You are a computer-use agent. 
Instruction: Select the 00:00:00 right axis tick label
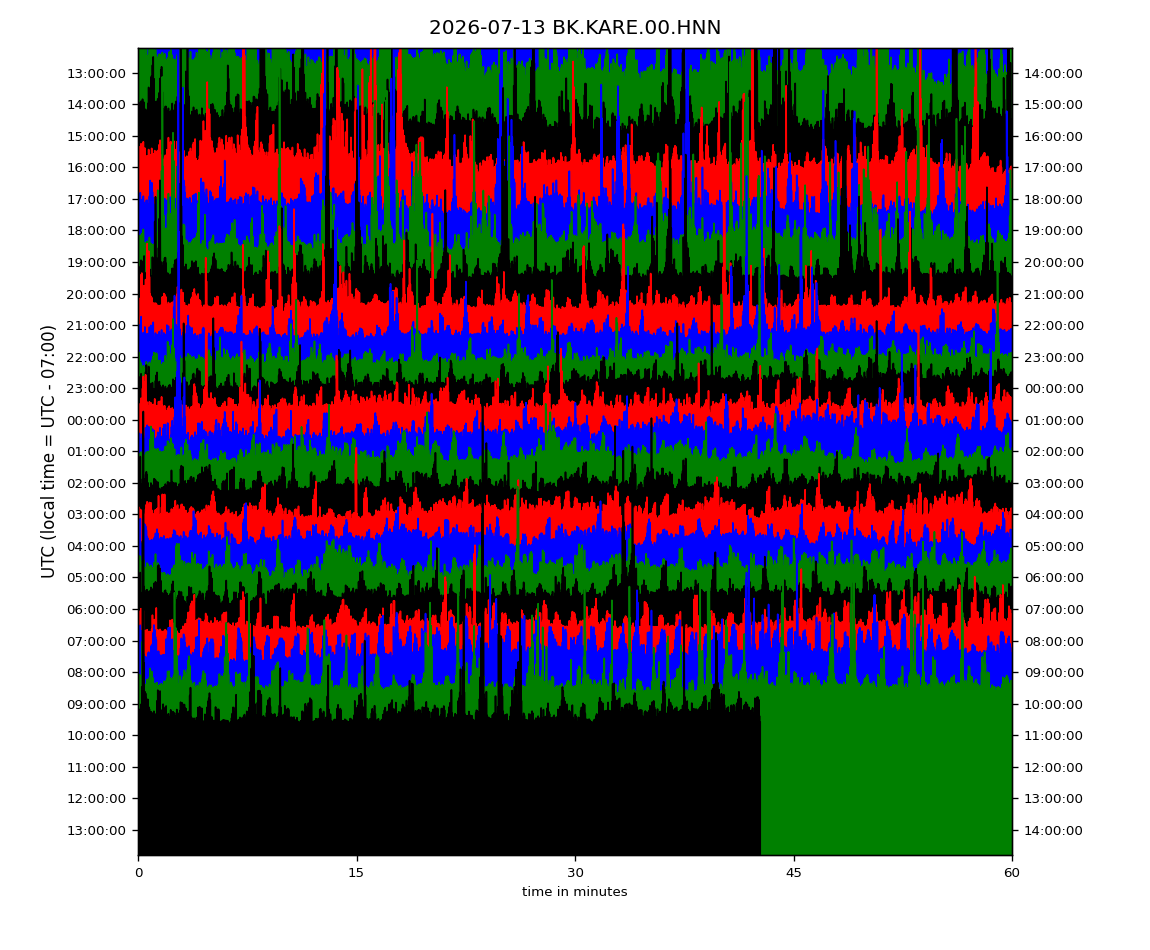click(x=1053, y=389)
